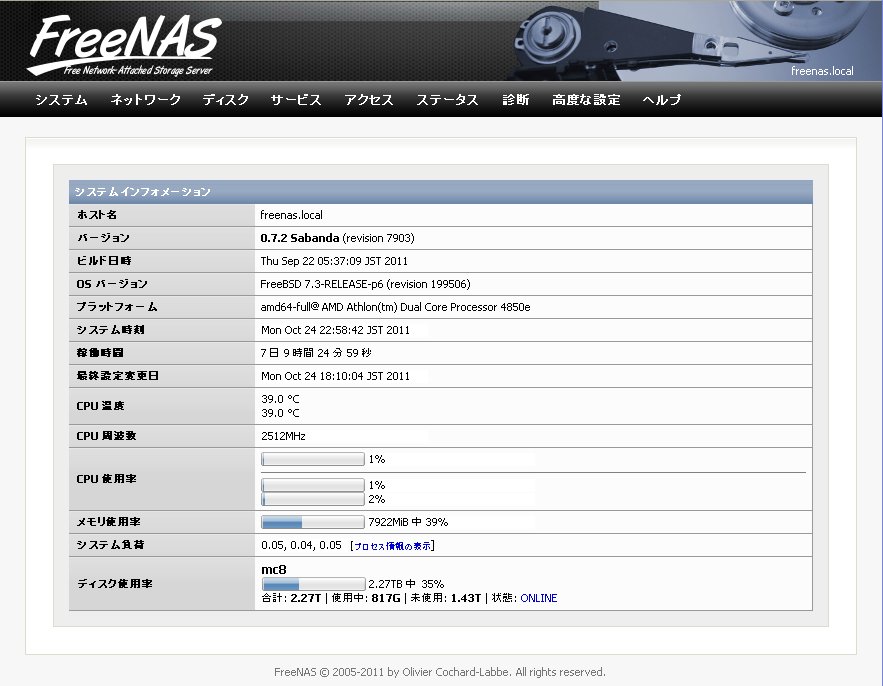This screenshot has width=883, height=686.
Task: Click the freenas.local hostname in header
Action: pyautogui.click(x=821, y=71)
